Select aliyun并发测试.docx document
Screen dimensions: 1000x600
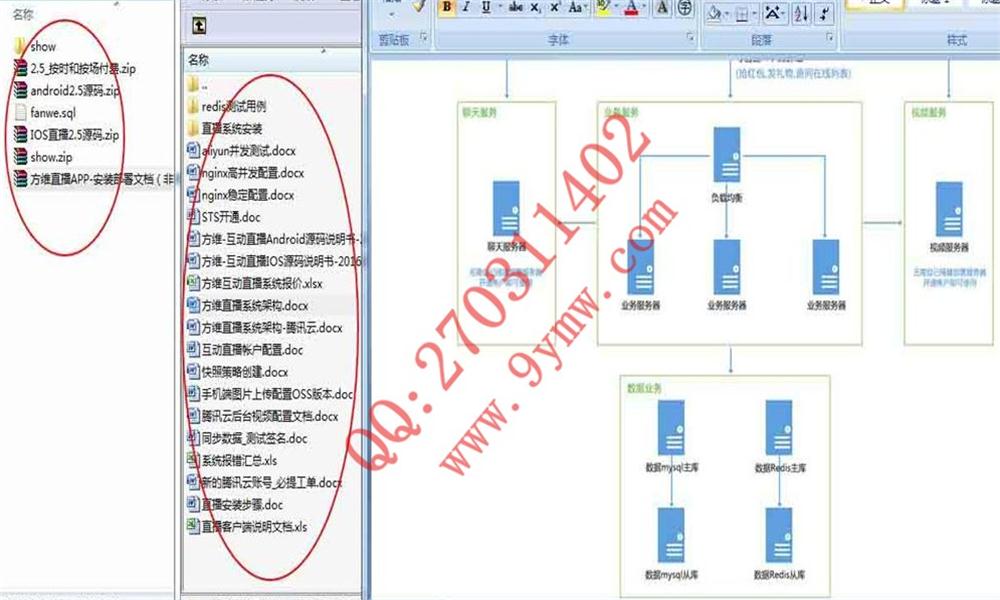coord(241,150)
